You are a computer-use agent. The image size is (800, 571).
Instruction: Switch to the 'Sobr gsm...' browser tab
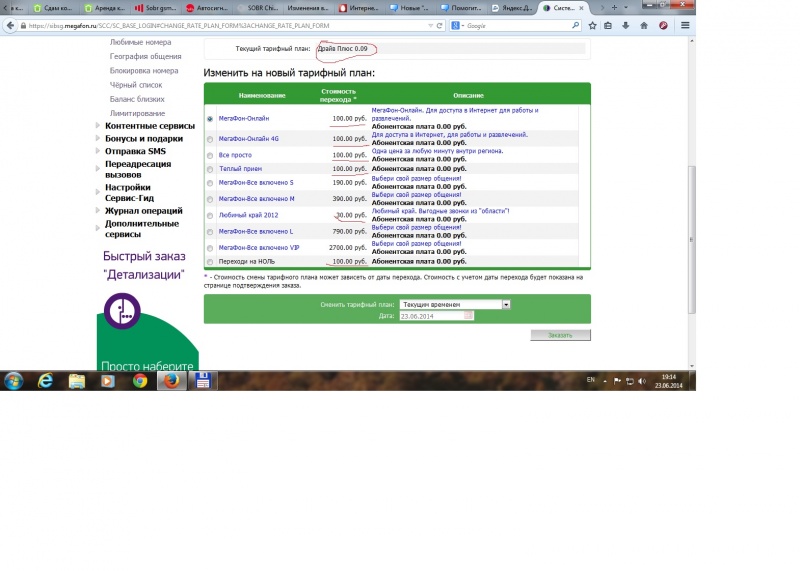[x=156, y=8]
